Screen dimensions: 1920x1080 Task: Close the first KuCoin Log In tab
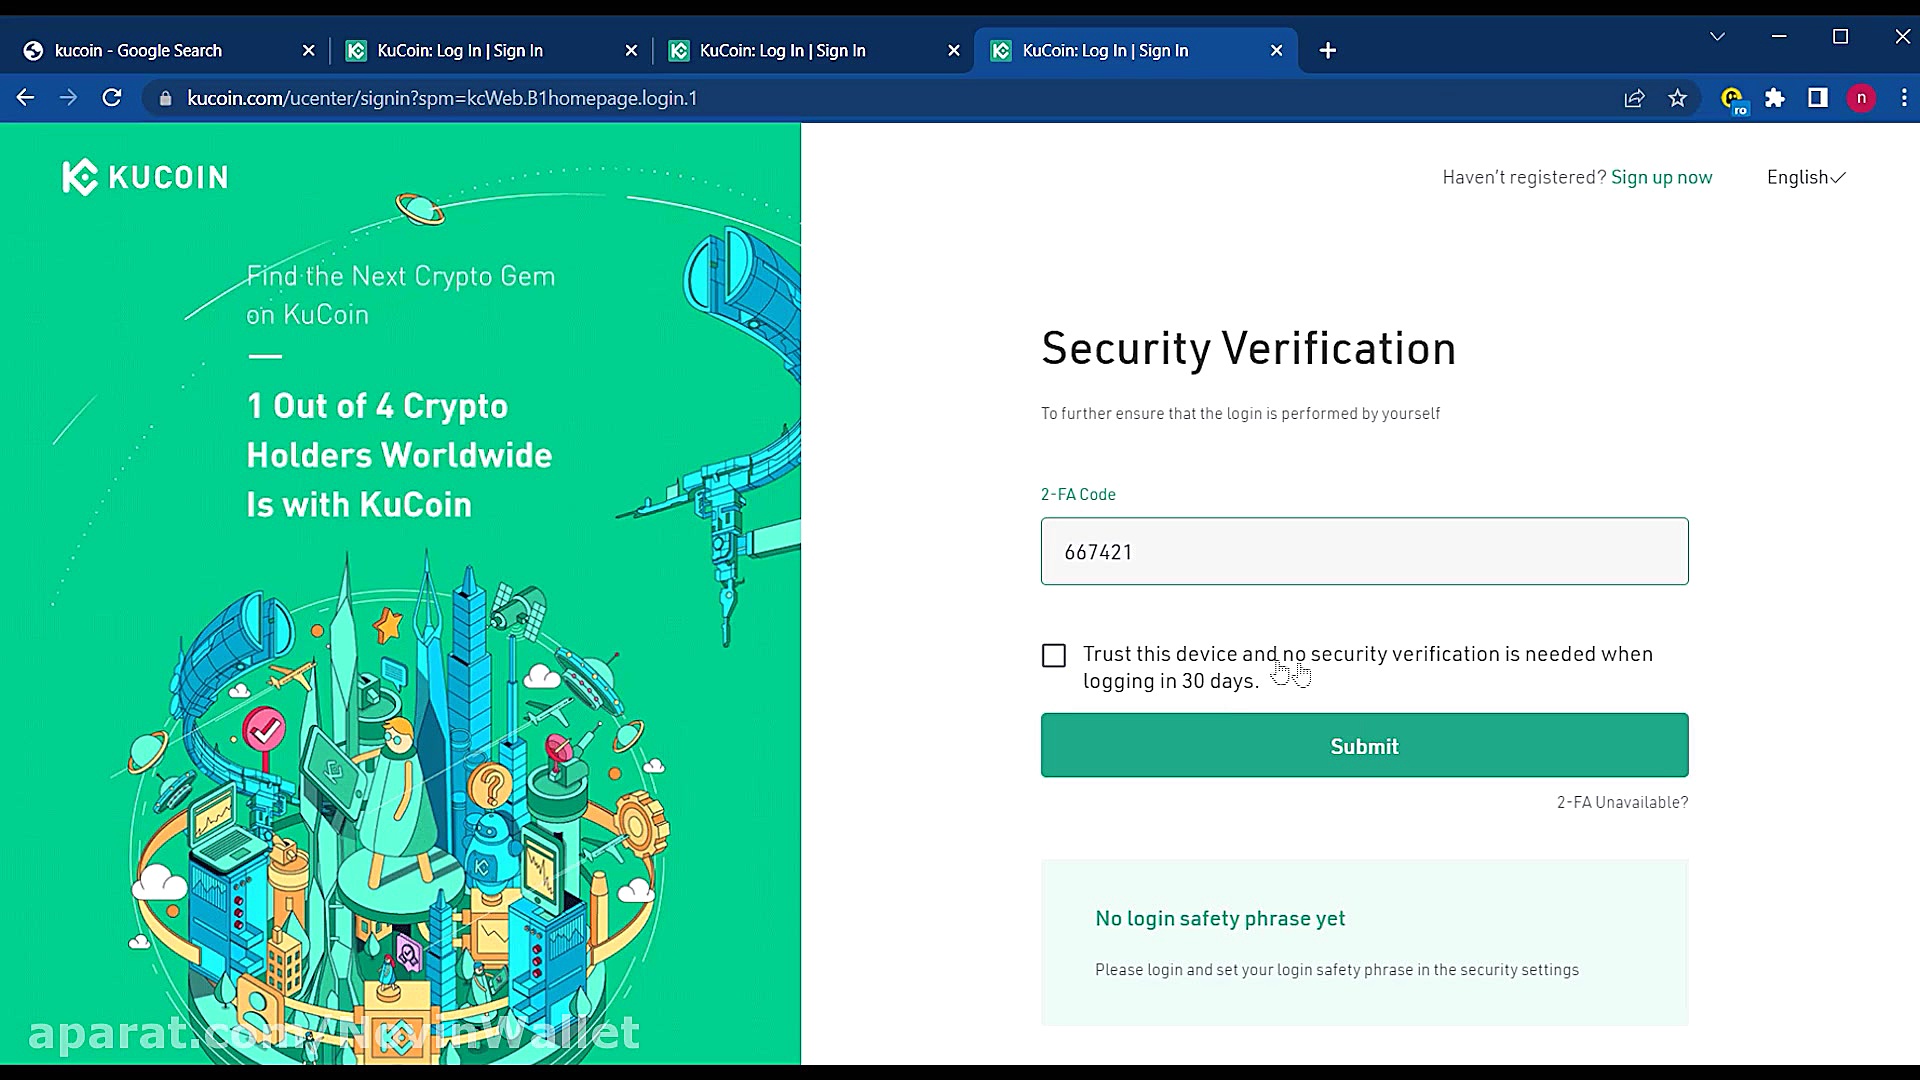(x=631, y=50)
